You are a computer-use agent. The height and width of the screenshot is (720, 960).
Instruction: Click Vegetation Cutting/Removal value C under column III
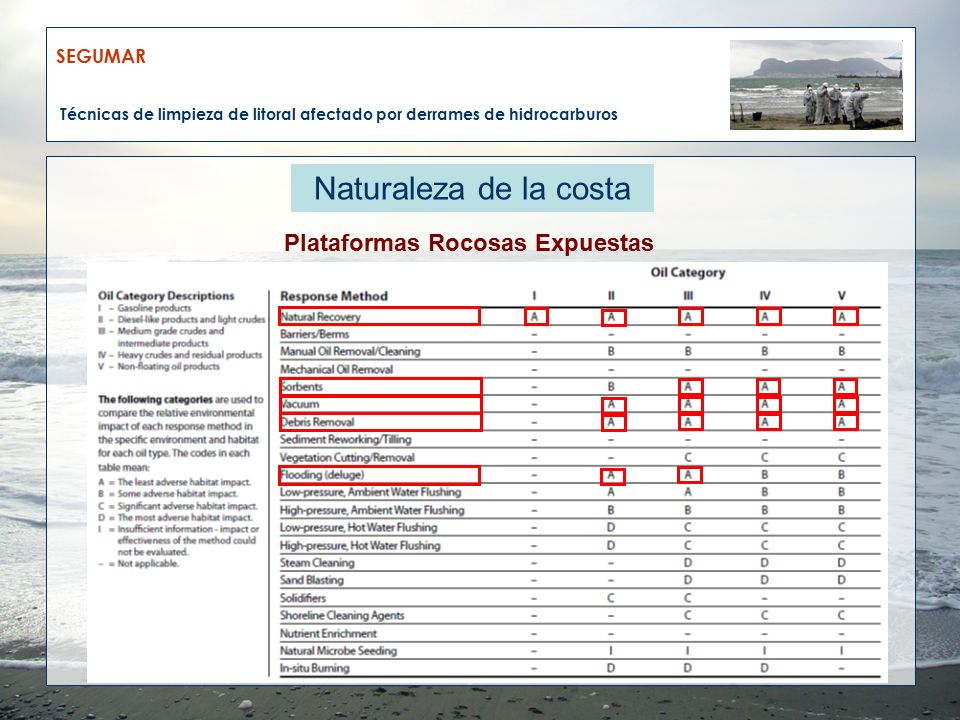pyautogui.click(x=688, y=457)
